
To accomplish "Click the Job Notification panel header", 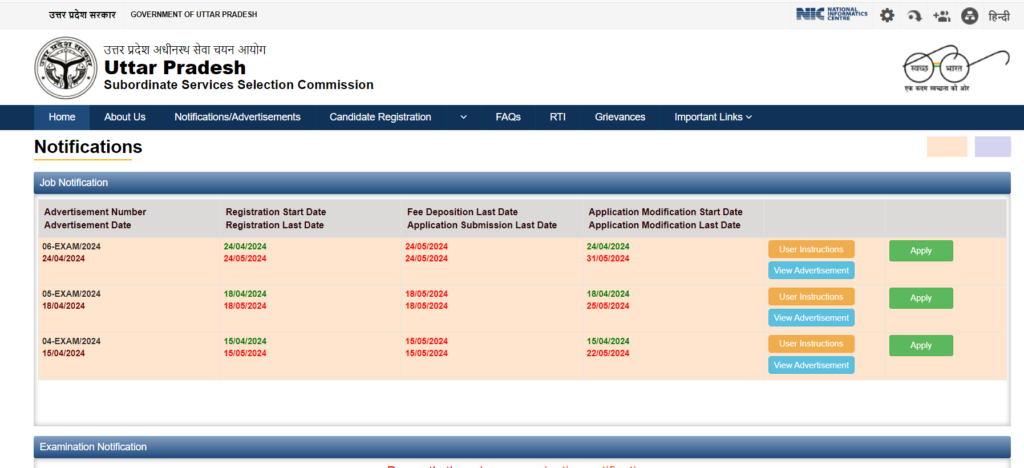I will click(x=522, y=183).
